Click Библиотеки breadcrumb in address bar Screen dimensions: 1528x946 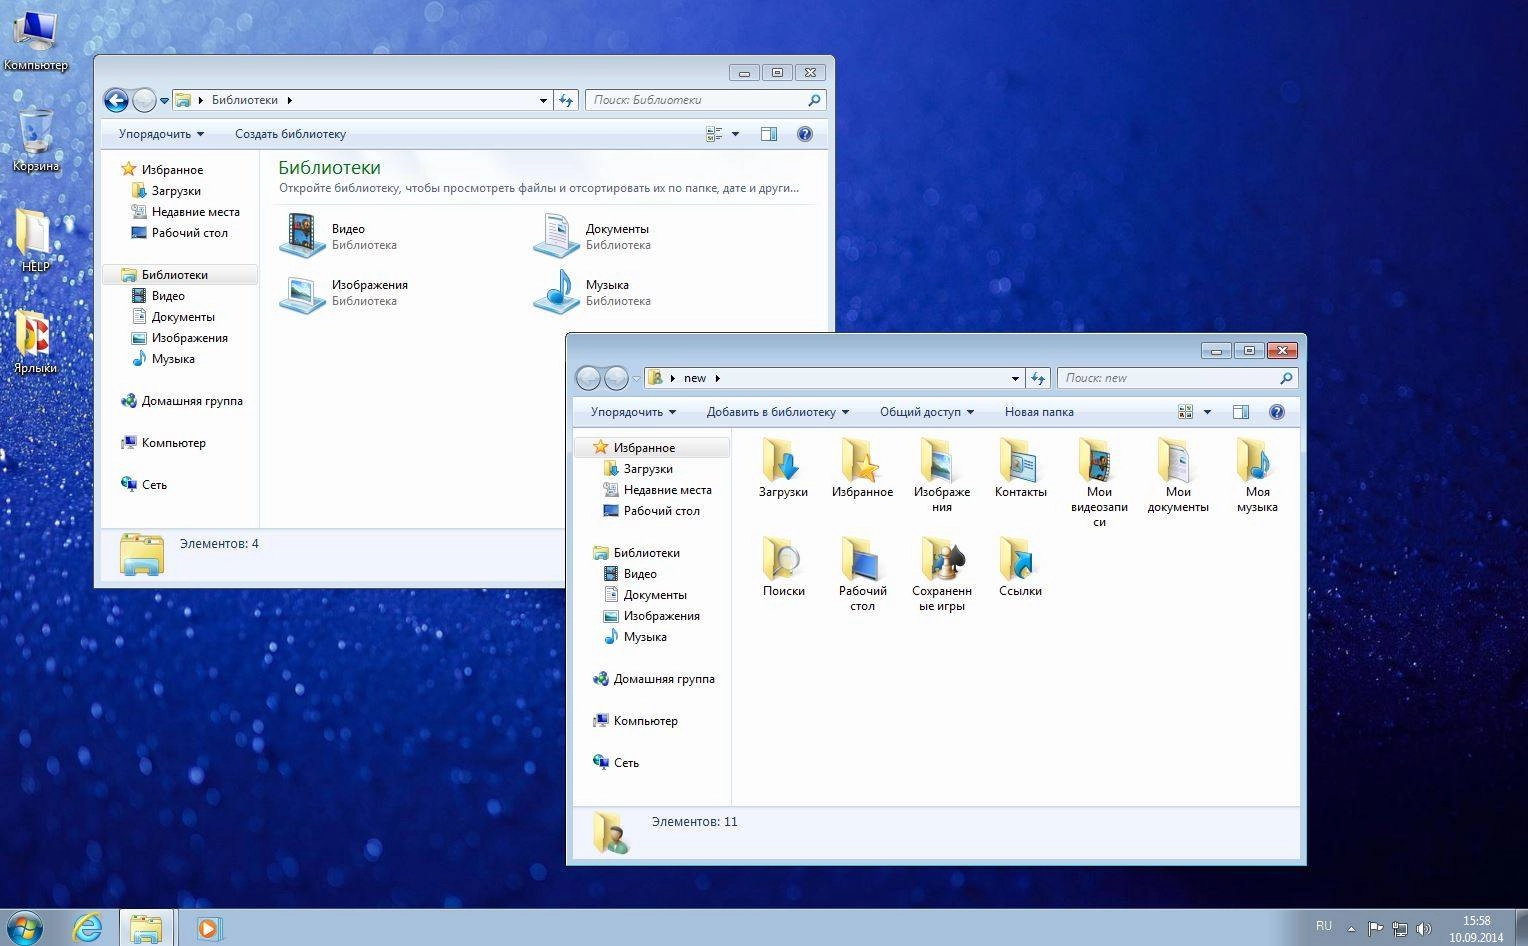pyautogui.click(x=244, y=100)
